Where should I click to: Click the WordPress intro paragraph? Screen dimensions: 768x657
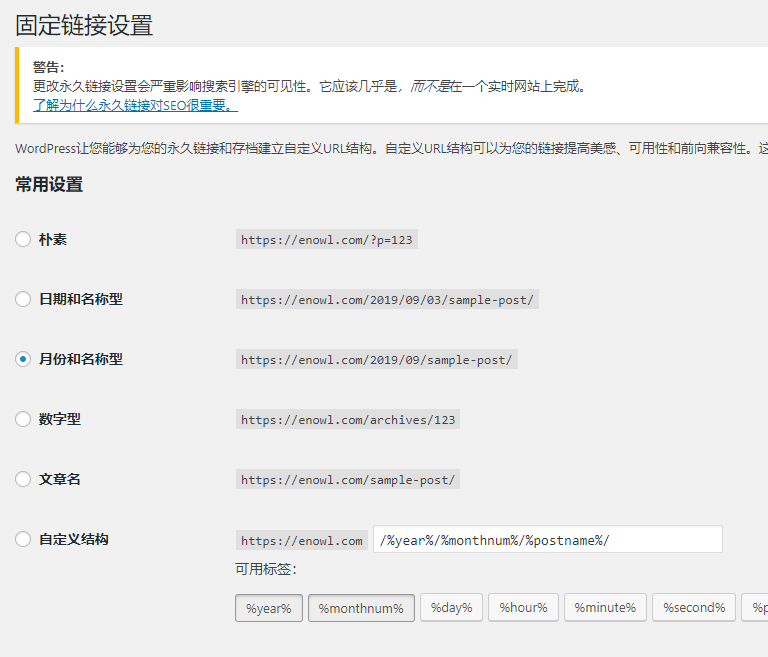coord(391,148)
